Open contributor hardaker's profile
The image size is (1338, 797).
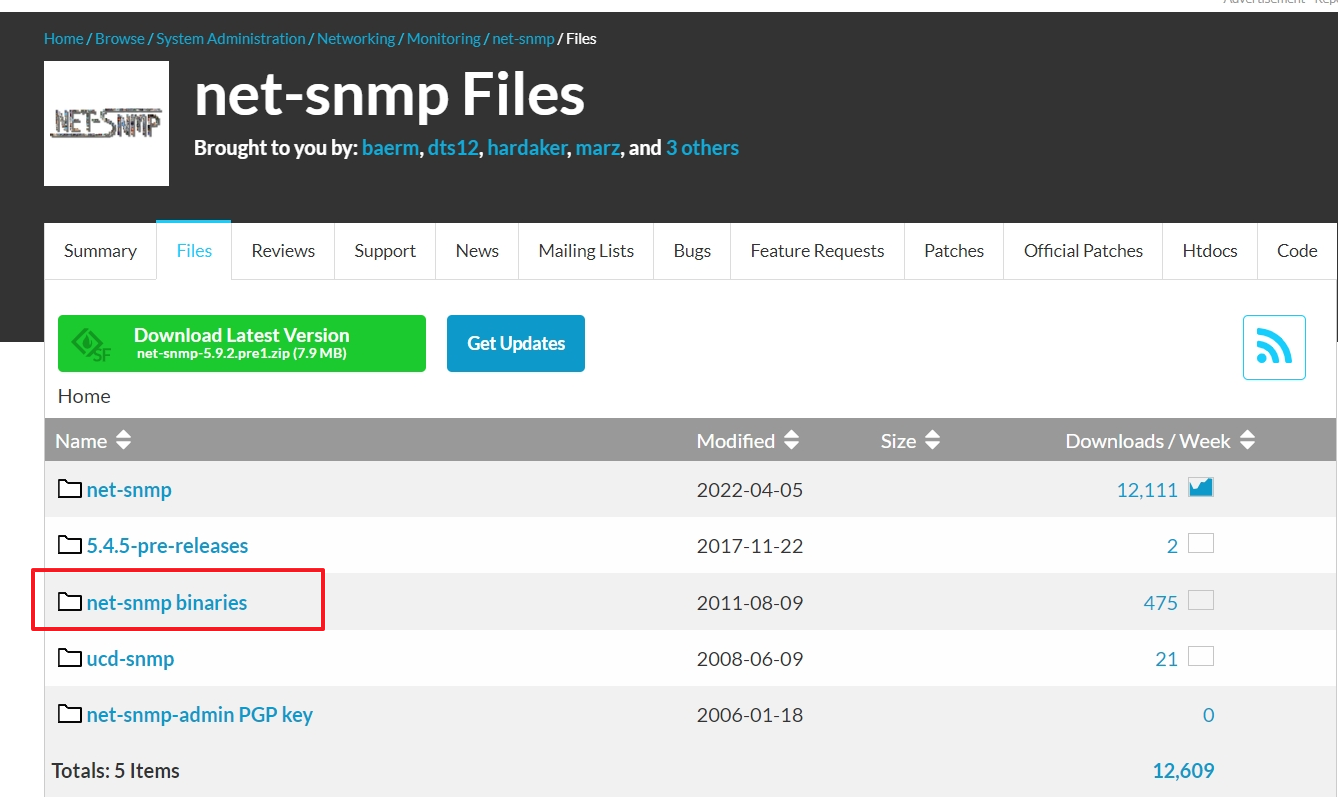pos(527,148)
